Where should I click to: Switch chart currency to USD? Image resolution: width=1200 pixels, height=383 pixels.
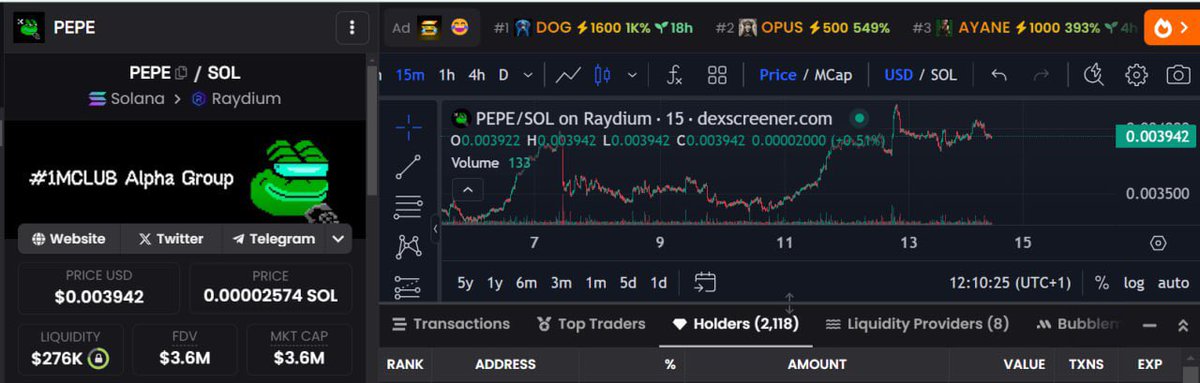point(898,75)
